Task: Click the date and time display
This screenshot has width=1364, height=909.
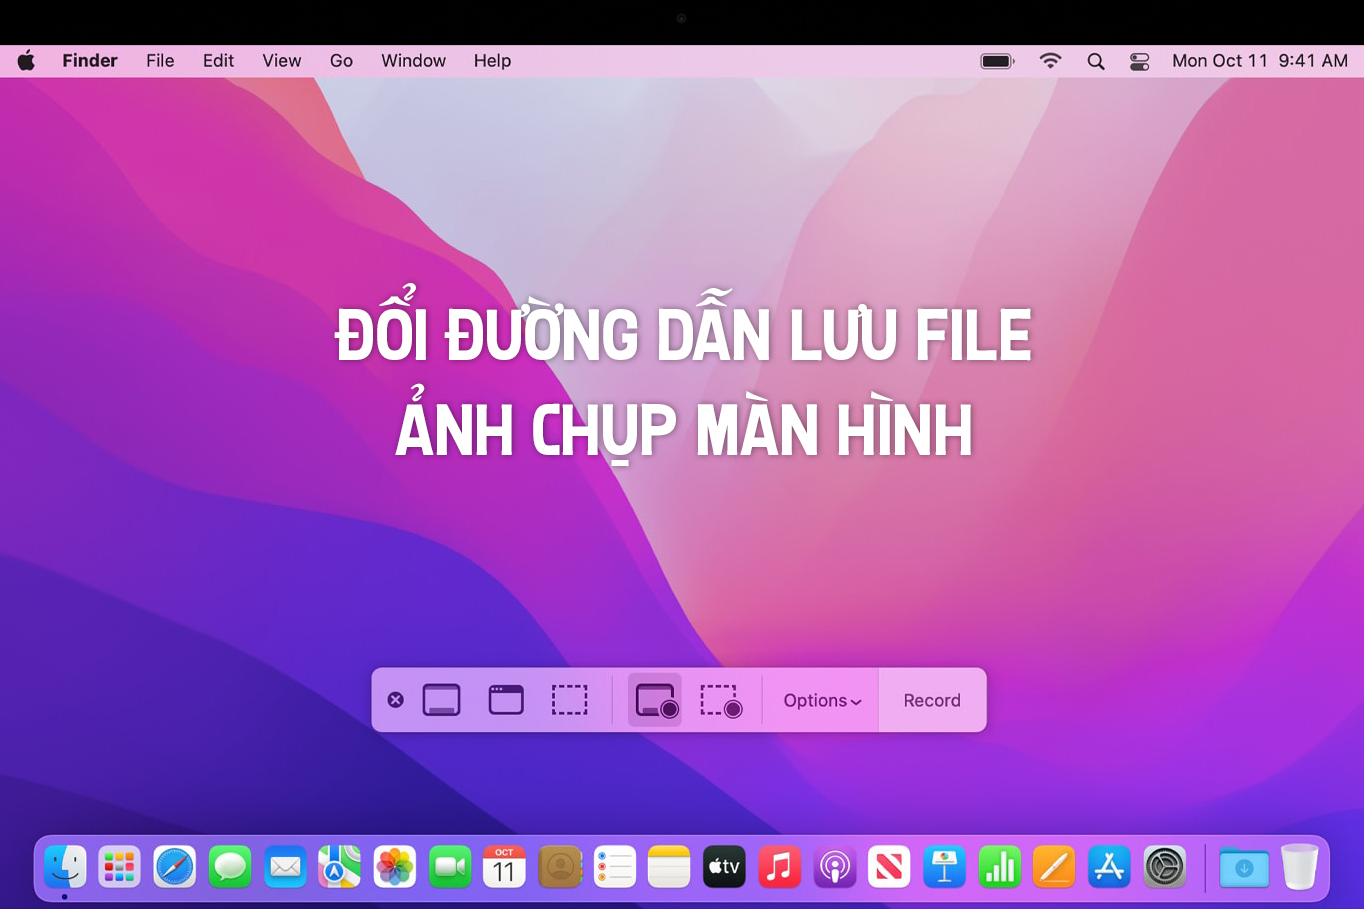Action: tap(1259, 61)
